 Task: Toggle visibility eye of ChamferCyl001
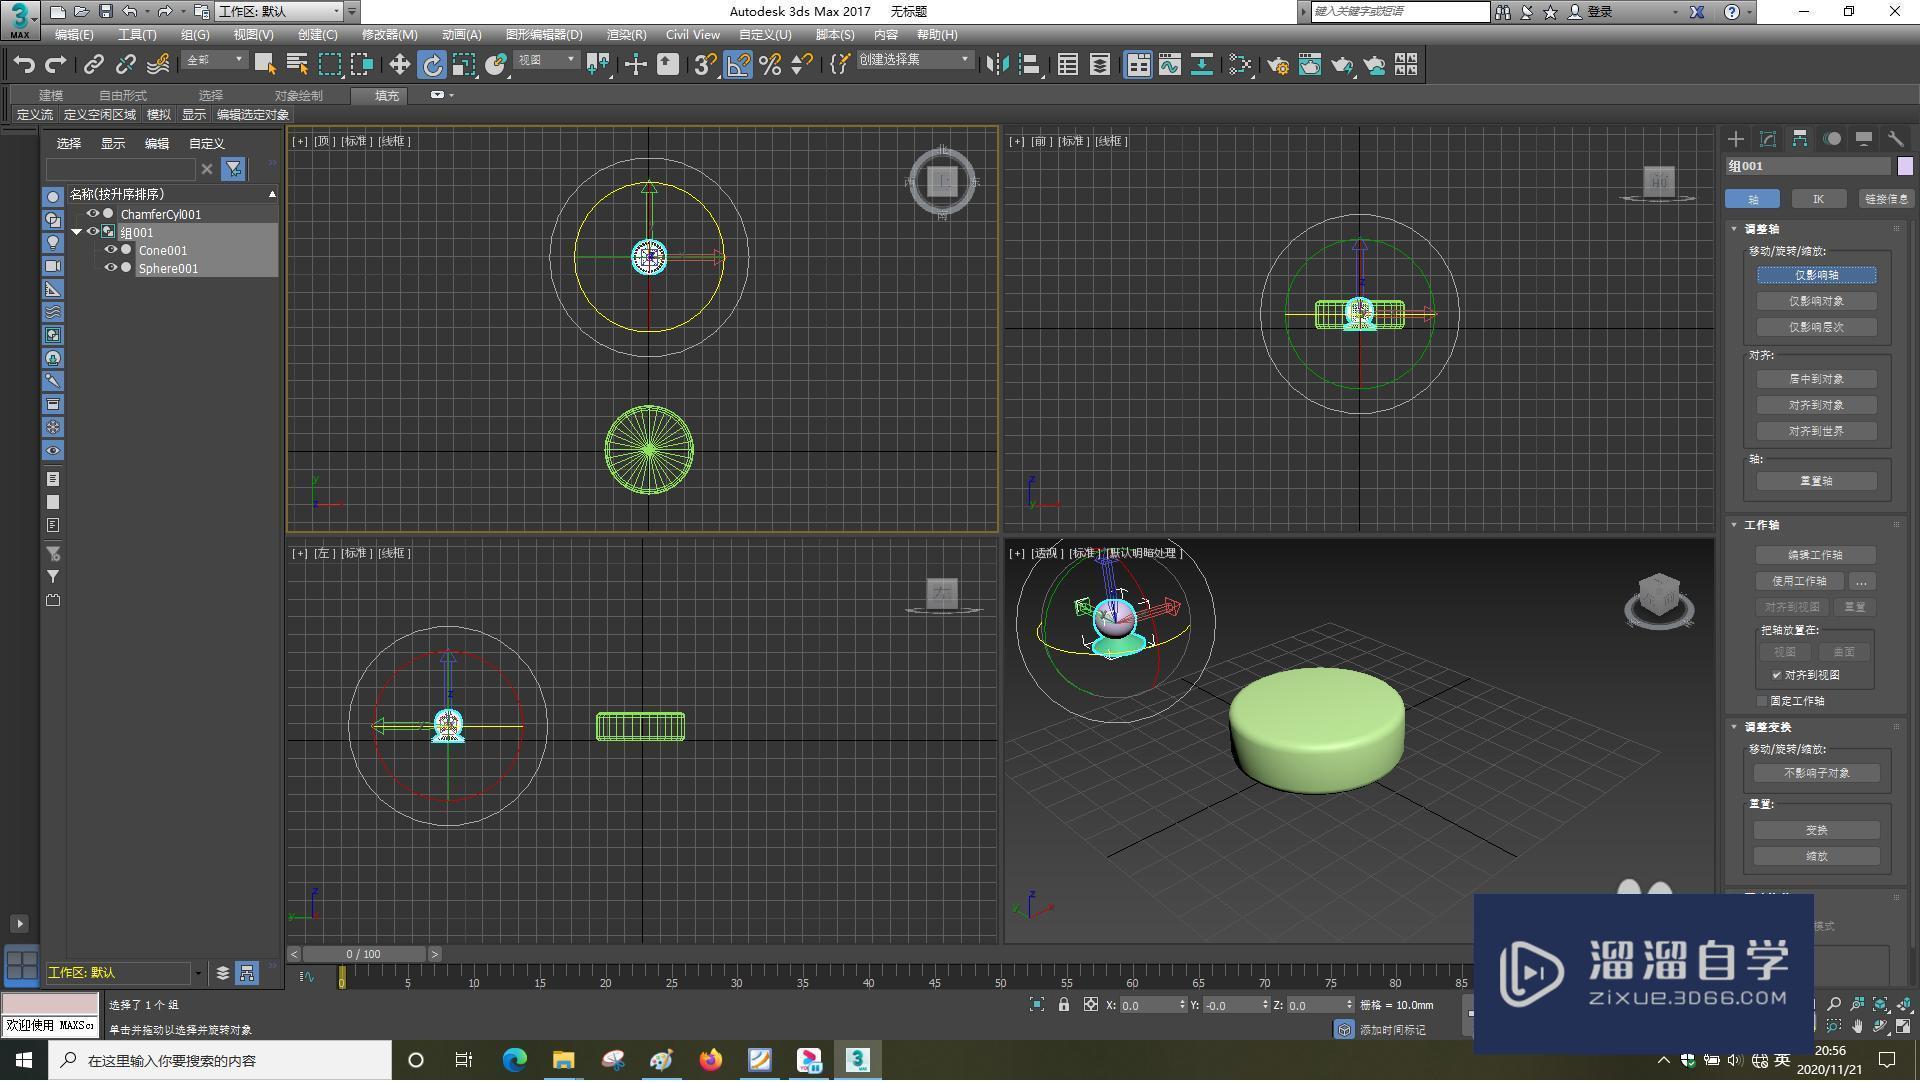coord(92,214)
